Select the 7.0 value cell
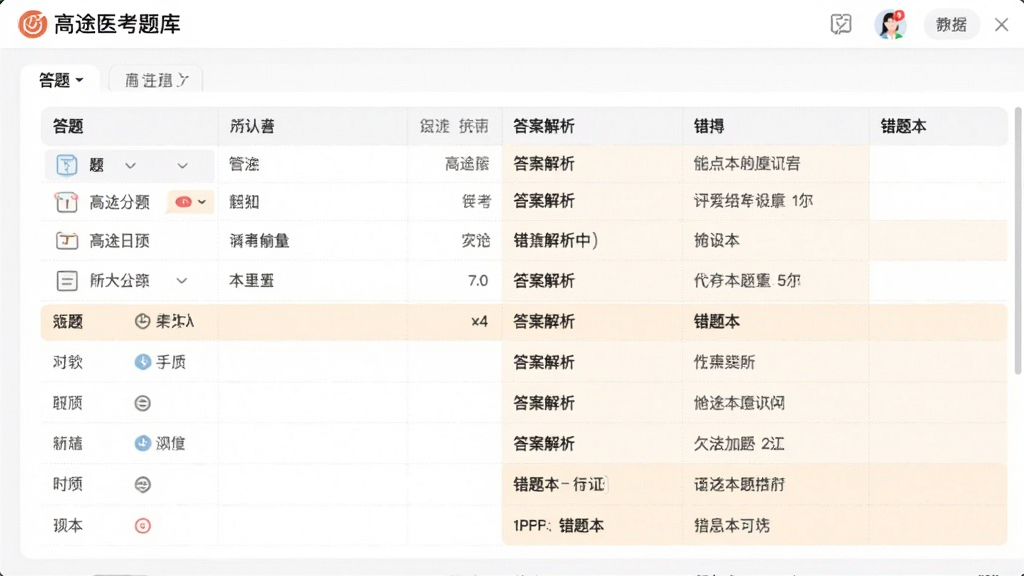 477,281
